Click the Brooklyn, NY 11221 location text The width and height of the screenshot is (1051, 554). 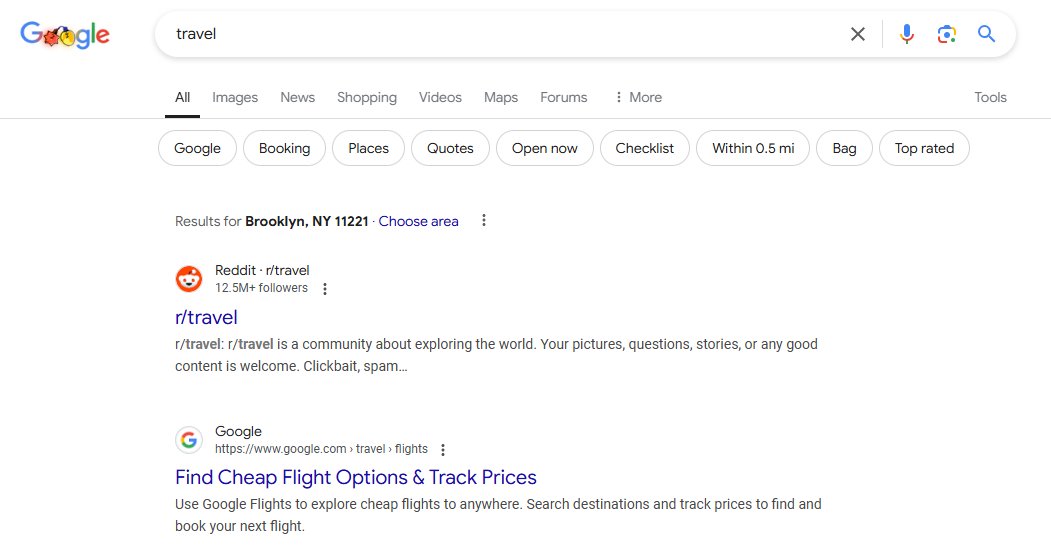click(307, 221)
